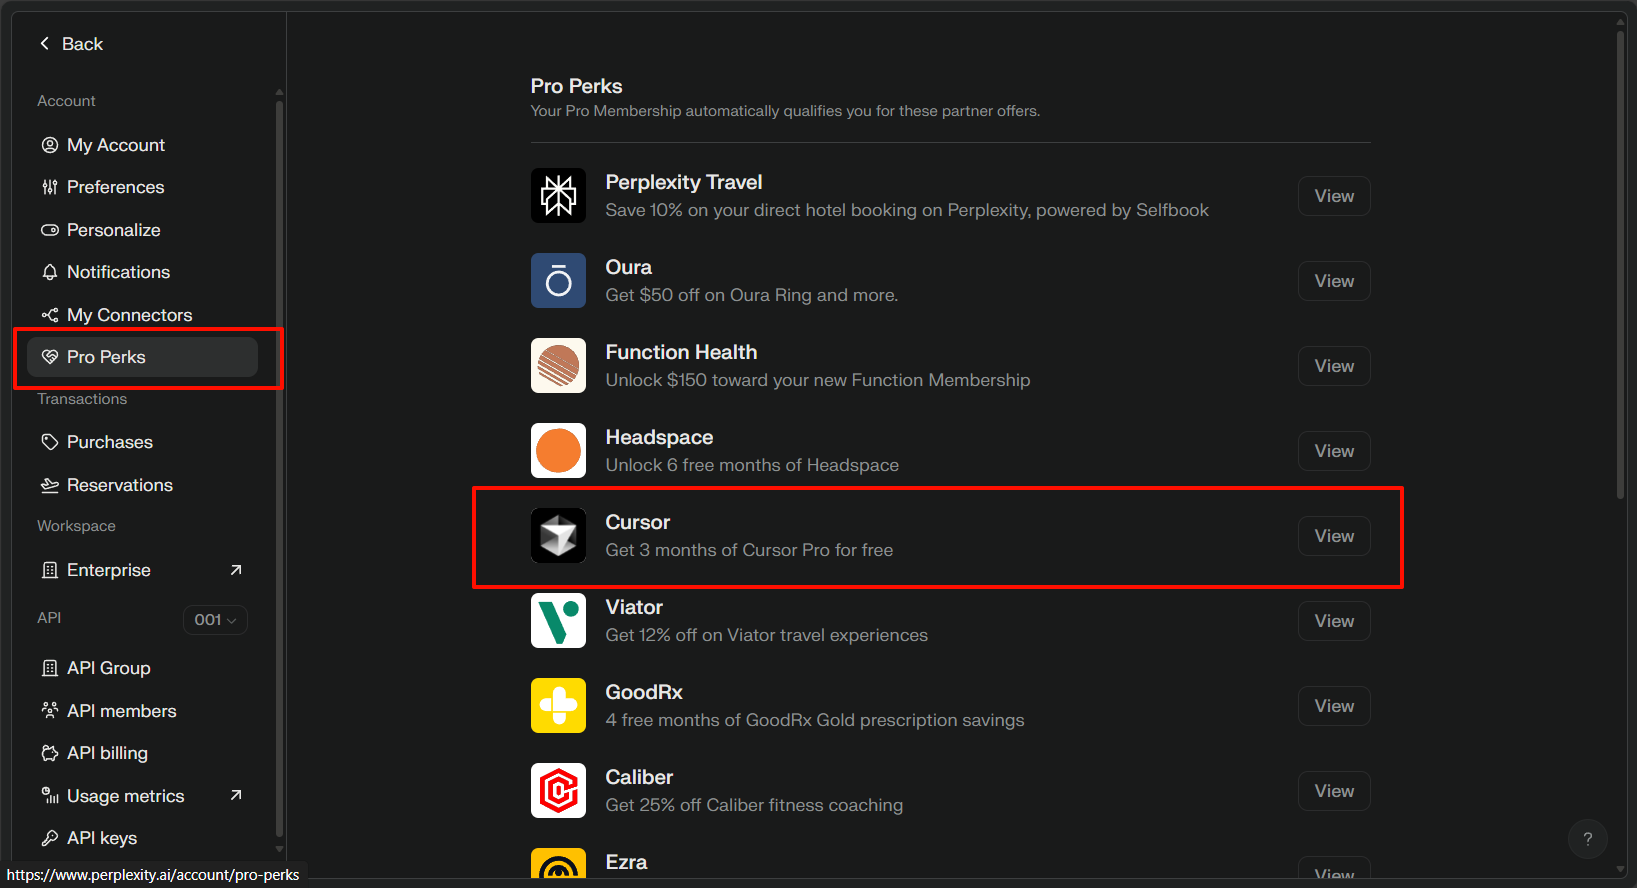Click the orange Headspace logo icon

[558, 451]
